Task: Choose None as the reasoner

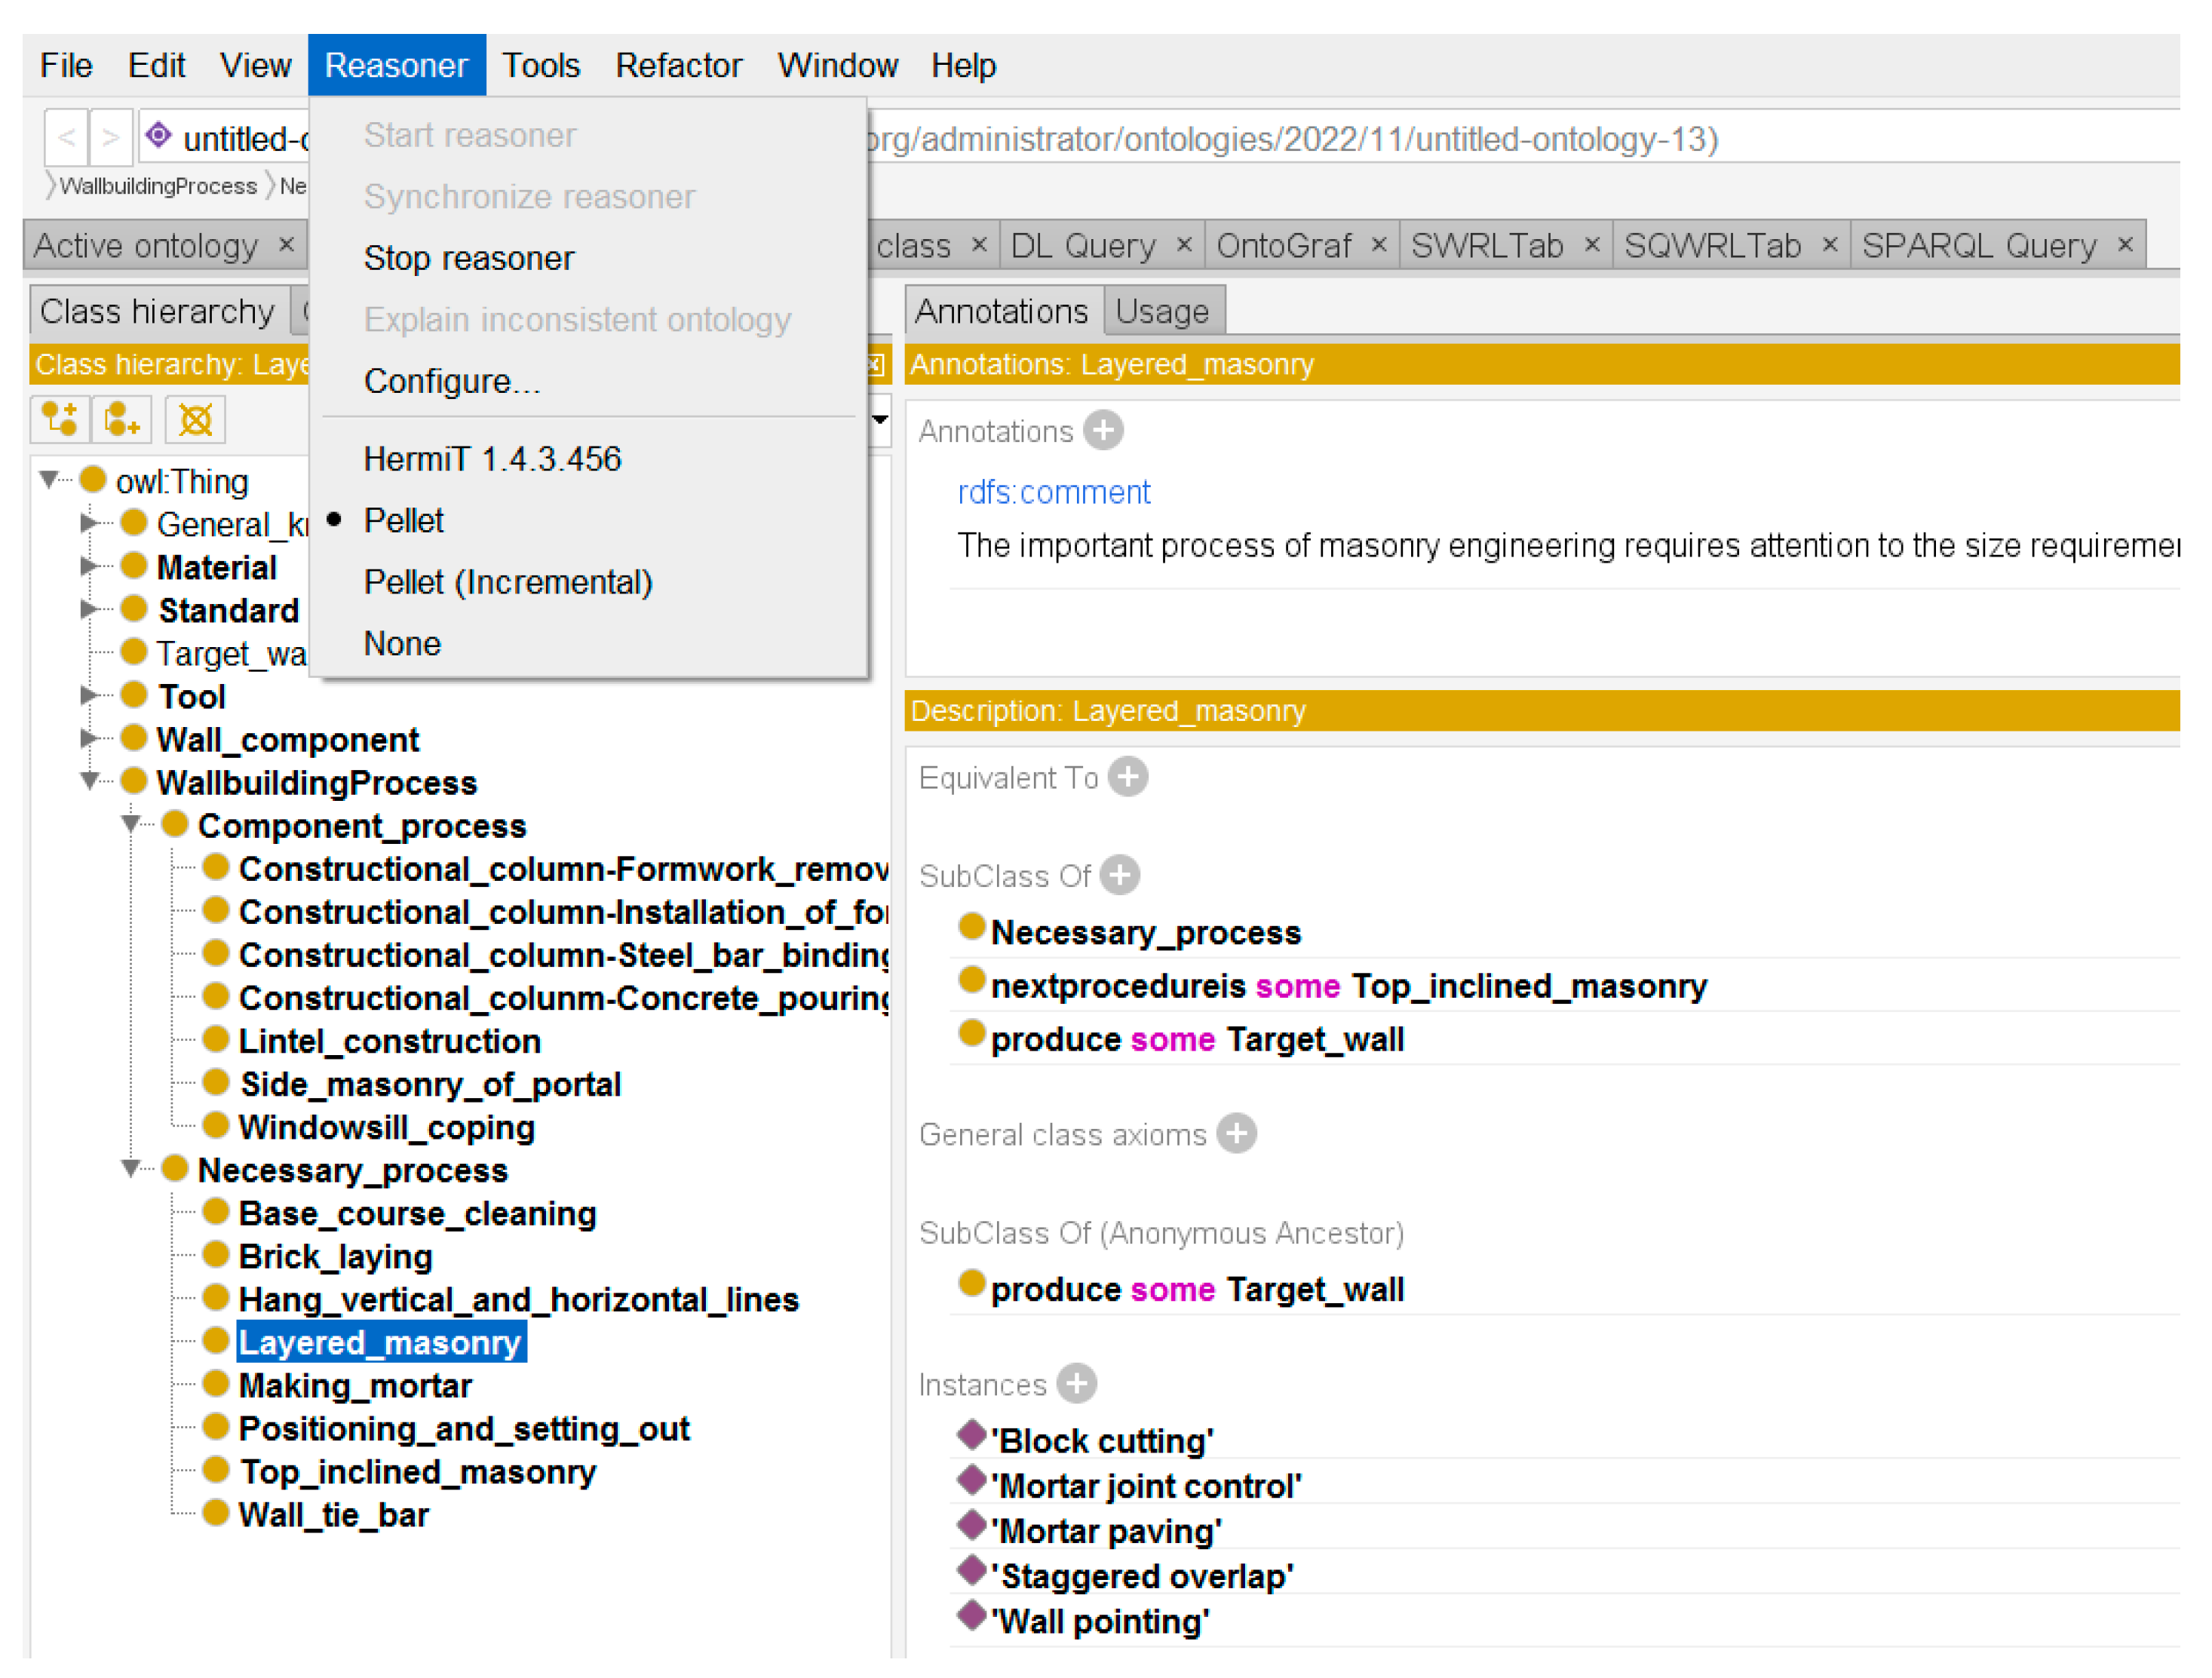Action: pyautogui.click(x=402, y=644)
